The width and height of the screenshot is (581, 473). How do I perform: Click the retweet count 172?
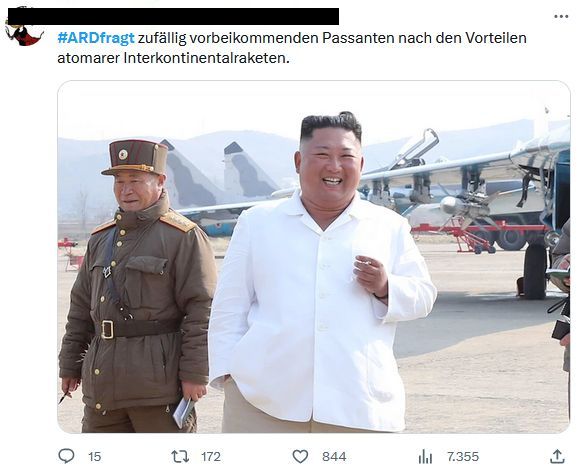211,457
